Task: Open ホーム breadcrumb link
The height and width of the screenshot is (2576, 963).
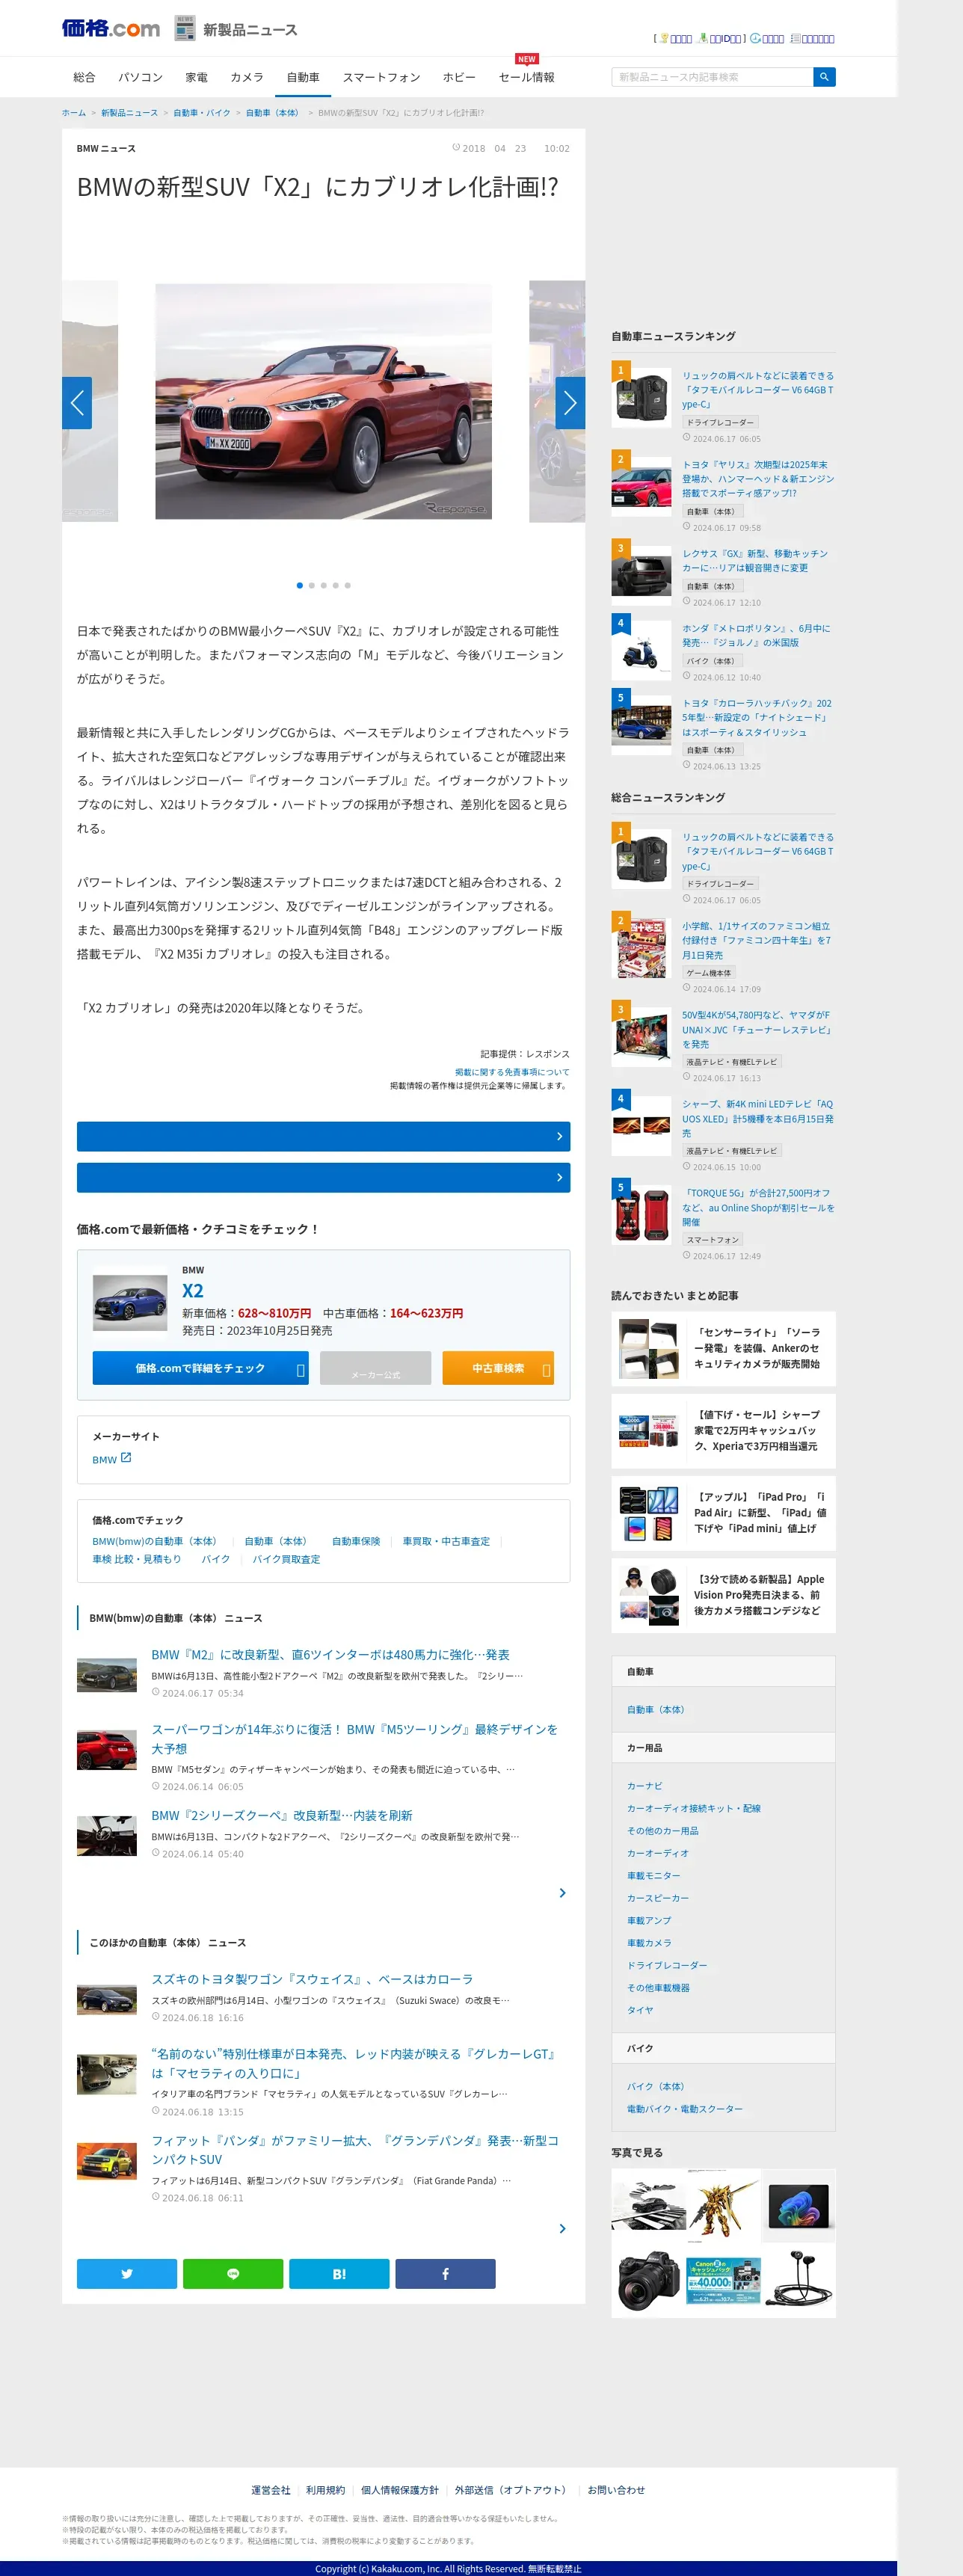Action: (x=74, y=113)
